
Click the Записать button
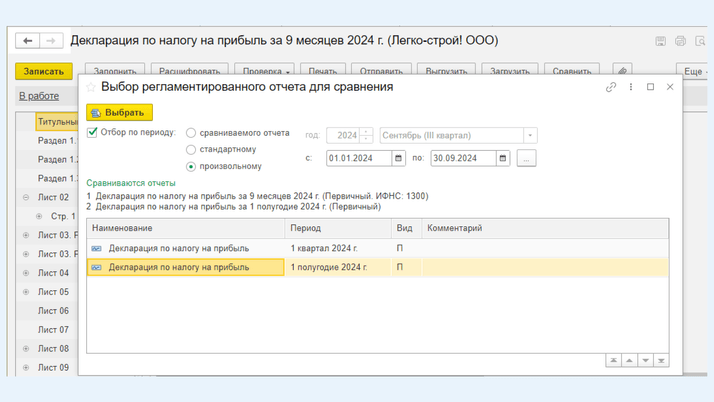[x=44, y=71]
